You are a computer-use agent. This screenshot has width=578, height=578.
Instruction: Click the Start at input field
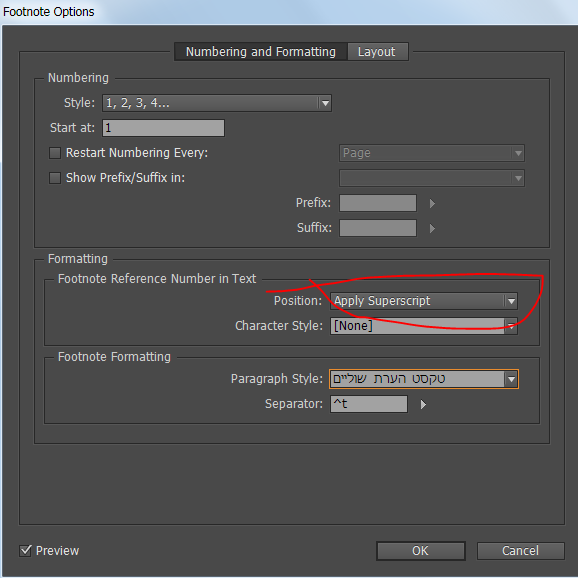point(163,128)
